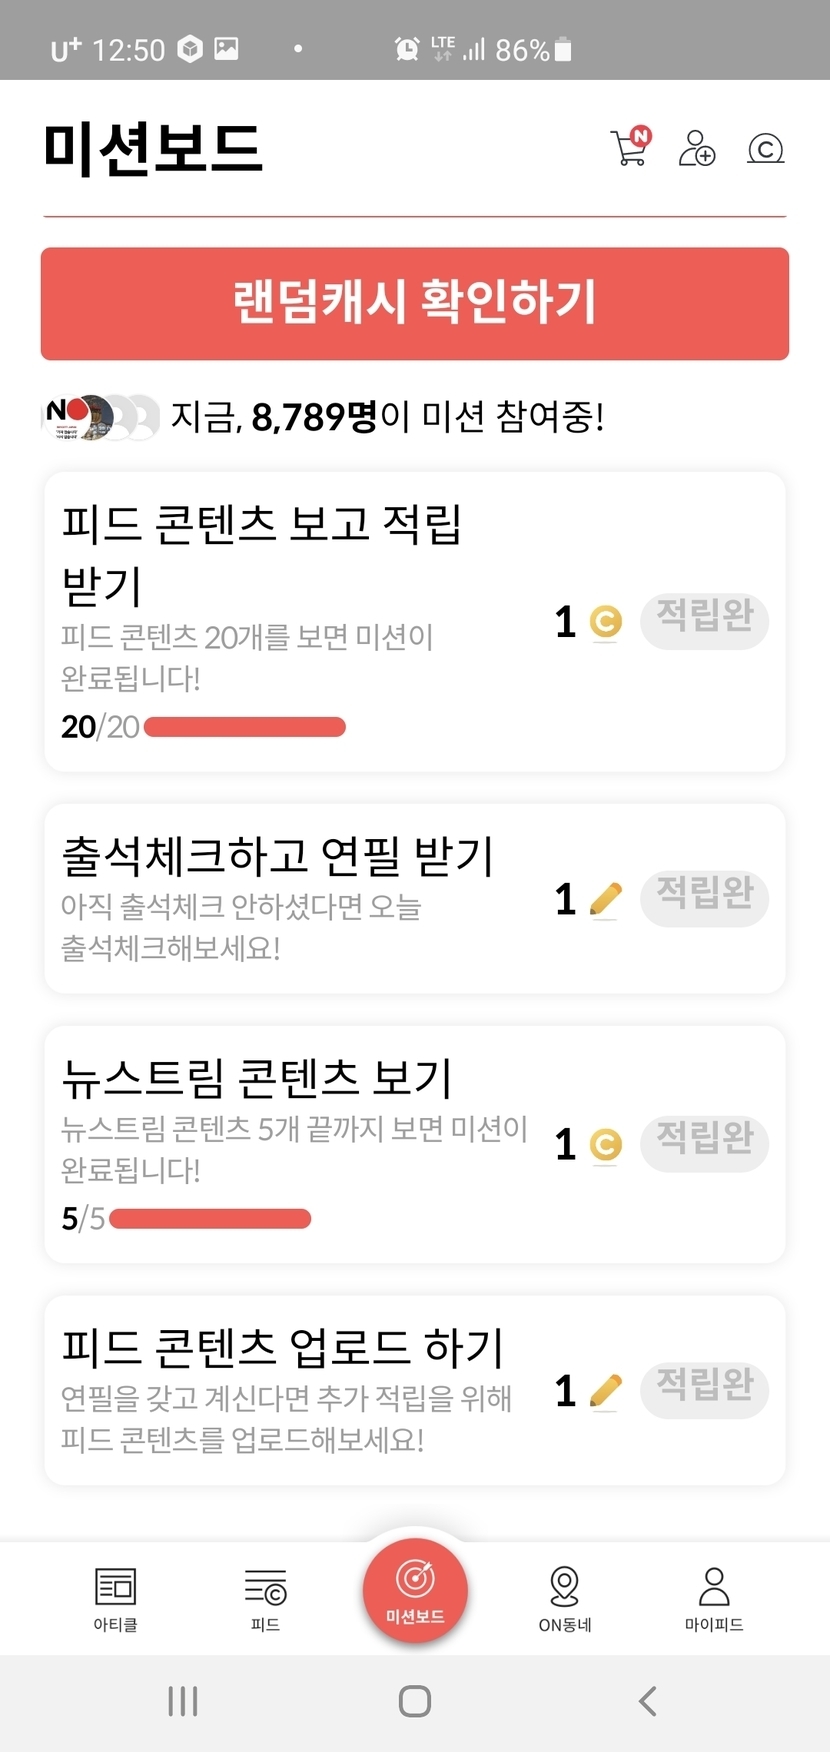The image size is (830, 1752).
Task: Tap the 20/20 feed progress bar
Action: 245,727
